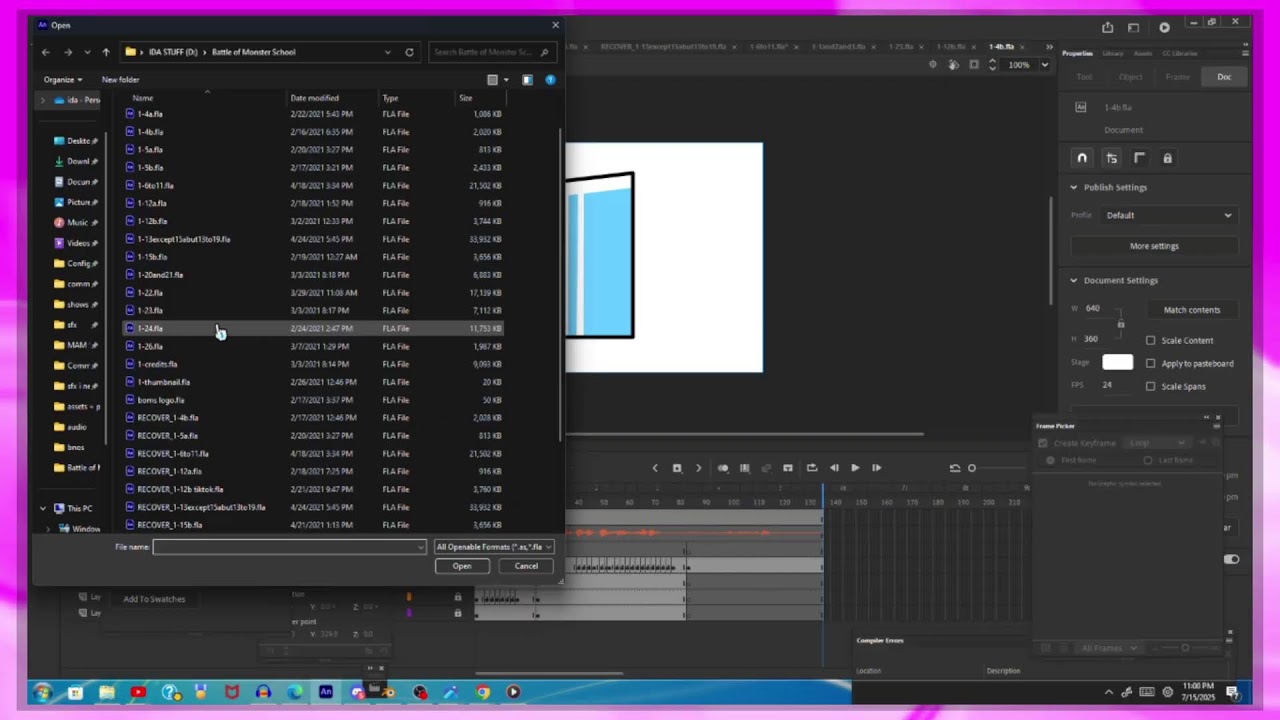Switch to the 1-4b.fla document tab
Image resolution: width=1280 pixels, height=720 pixels.
pyautogui.click(x=1001, y=47)
